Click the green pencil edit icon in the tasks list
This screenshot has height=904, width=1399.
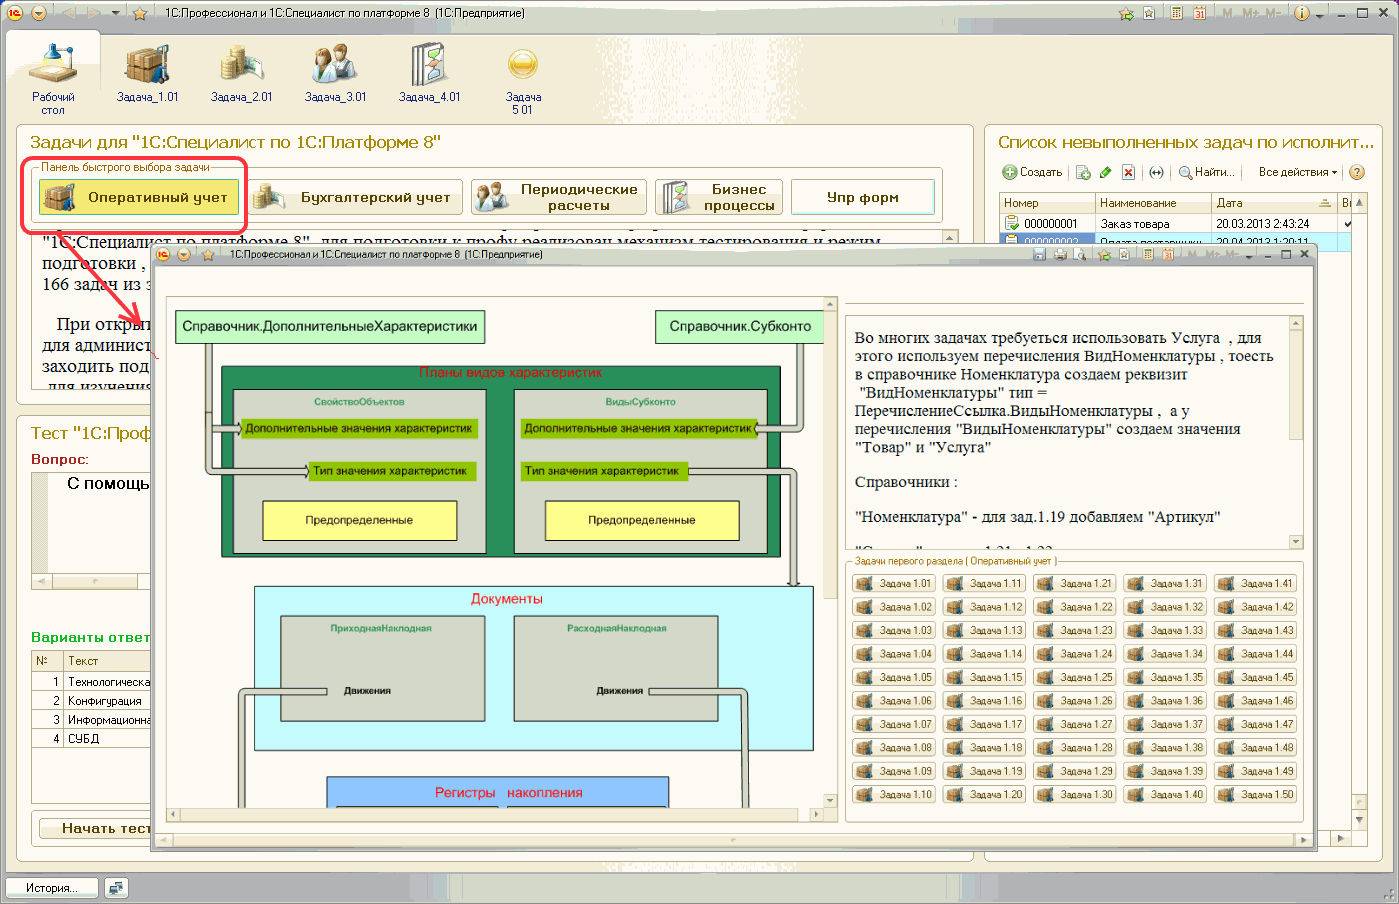tap(1105, 172)
